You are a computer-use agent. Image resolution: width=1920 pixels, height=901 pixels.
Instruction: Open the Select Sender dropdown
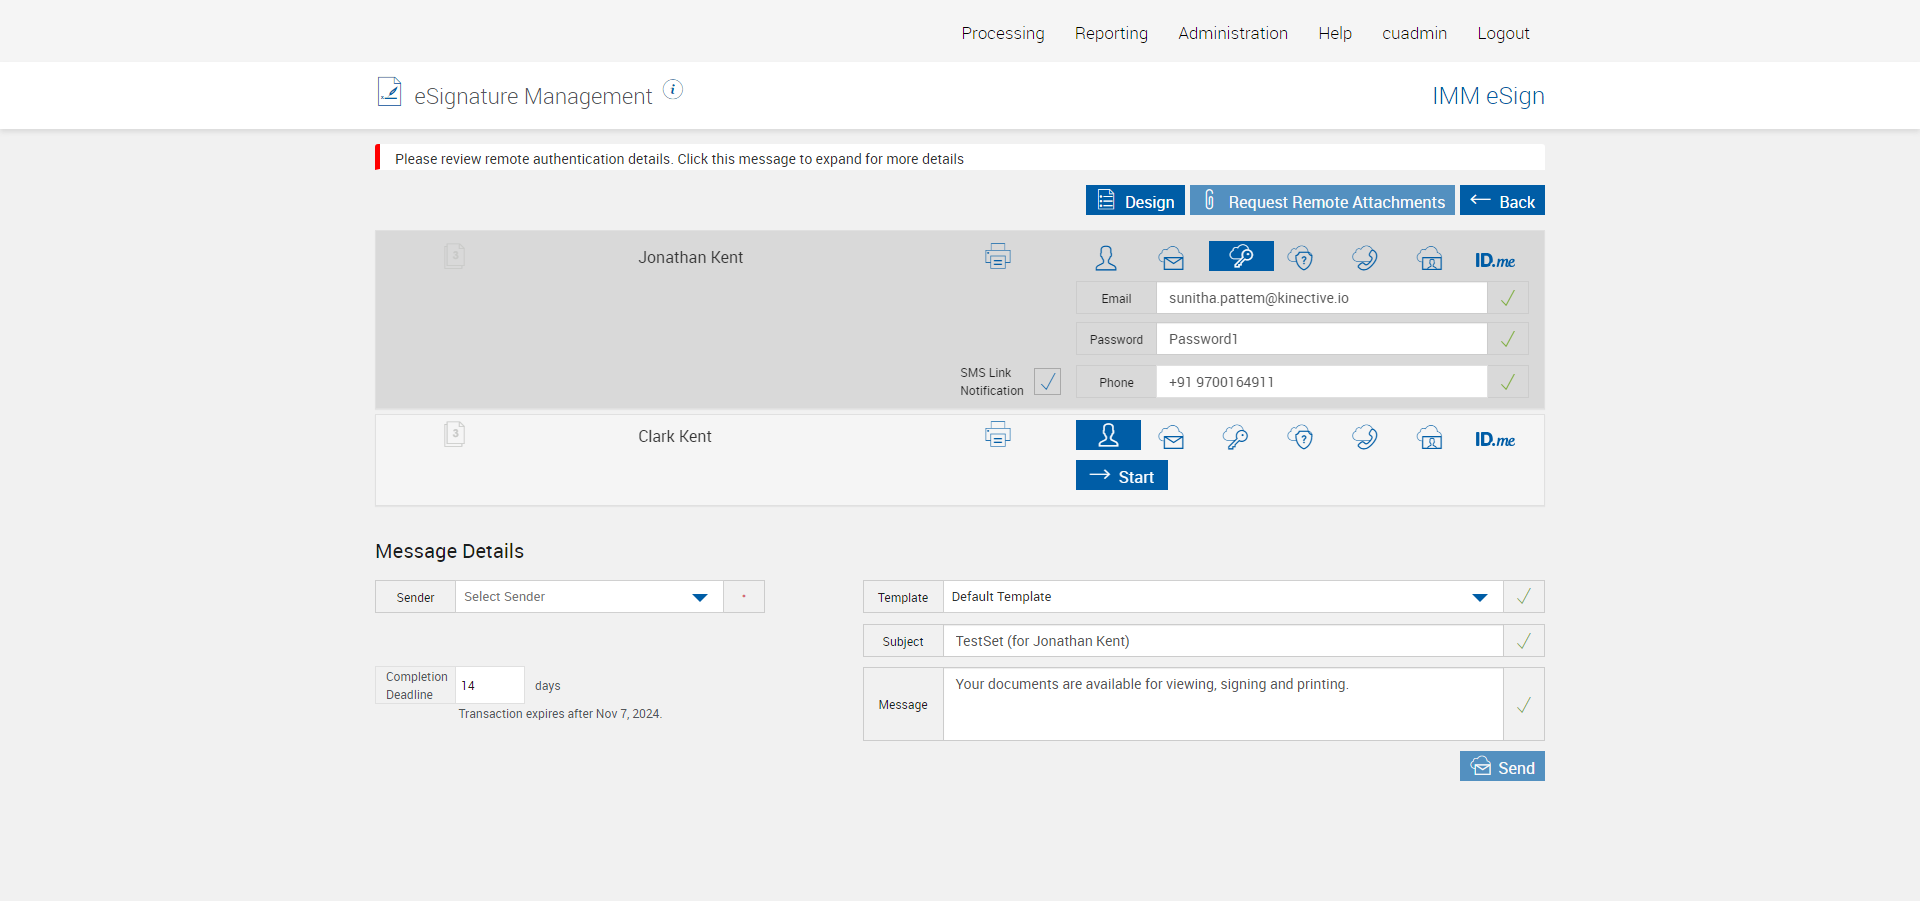(x=589, y=597)
